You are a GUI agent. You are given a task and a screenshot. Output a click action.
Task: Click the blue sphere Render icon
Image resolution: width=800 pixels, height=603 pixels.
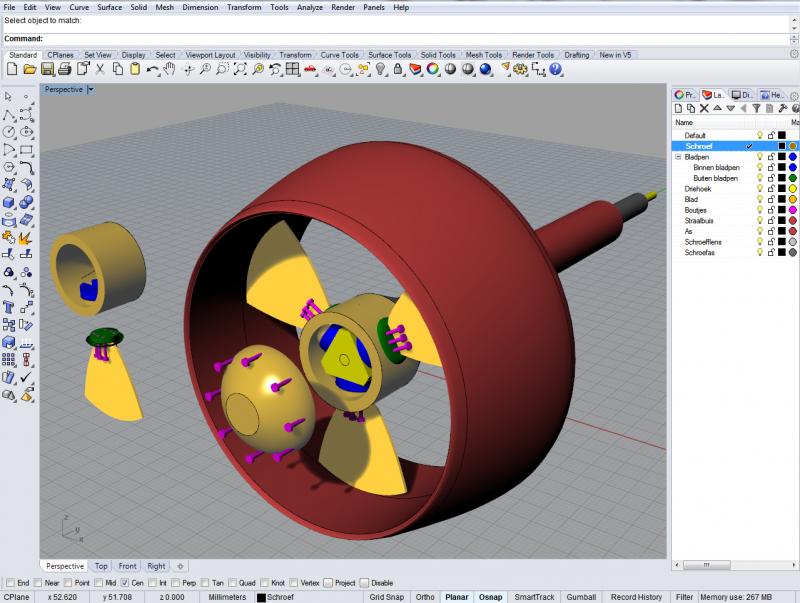pos(486,69)
